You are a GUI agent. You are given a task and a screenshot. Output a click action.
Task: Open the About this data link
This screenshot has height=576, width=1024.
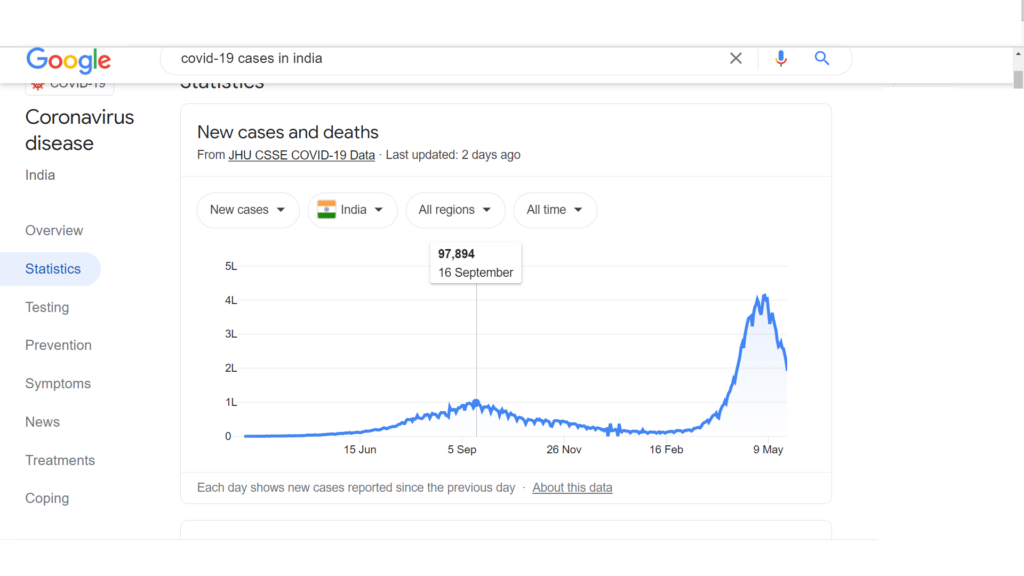click(572, 487)
